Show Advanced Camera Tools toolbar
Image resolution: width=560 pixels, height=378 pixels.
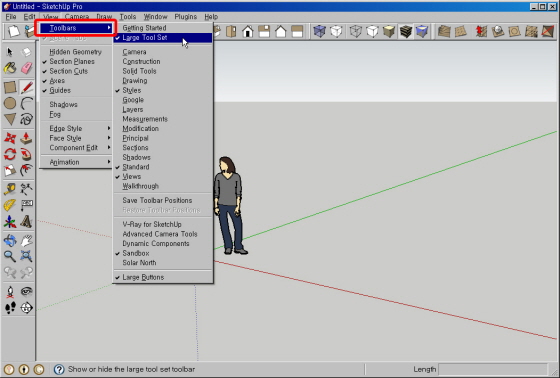[x=163, y=234]
